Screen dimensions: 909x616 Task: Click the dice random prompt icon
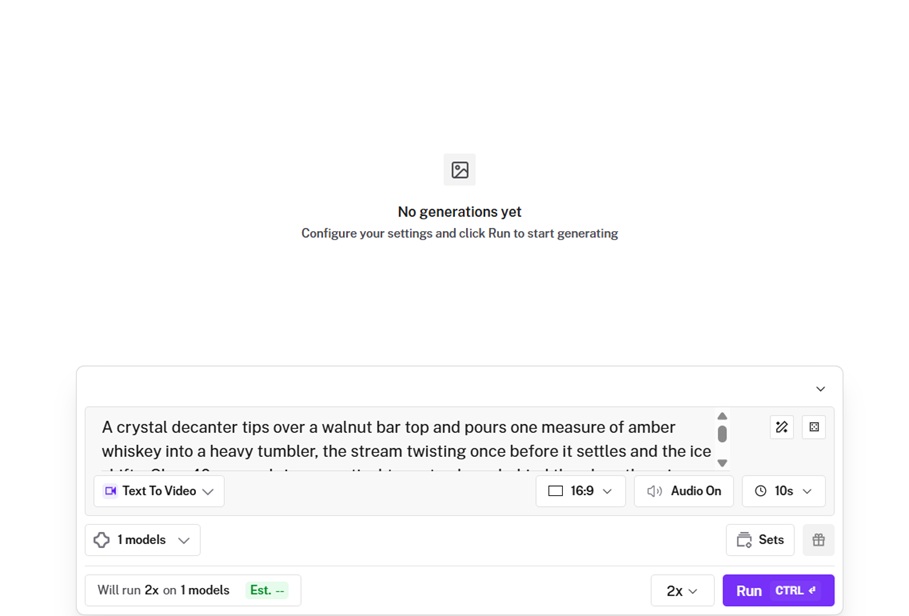[814, 427]
